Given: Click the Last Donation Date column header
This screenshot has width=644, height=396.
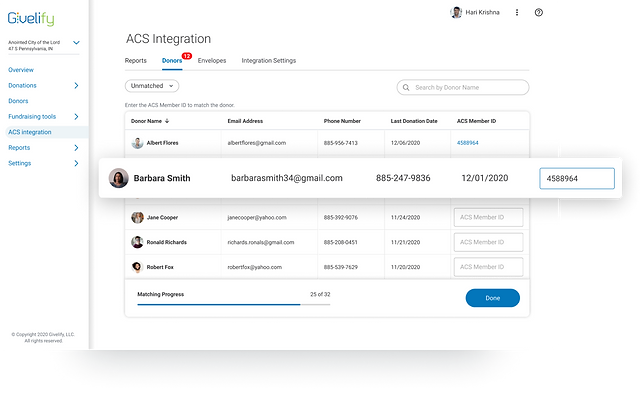Looking at the screenshot, I should [x=414, y=121].
